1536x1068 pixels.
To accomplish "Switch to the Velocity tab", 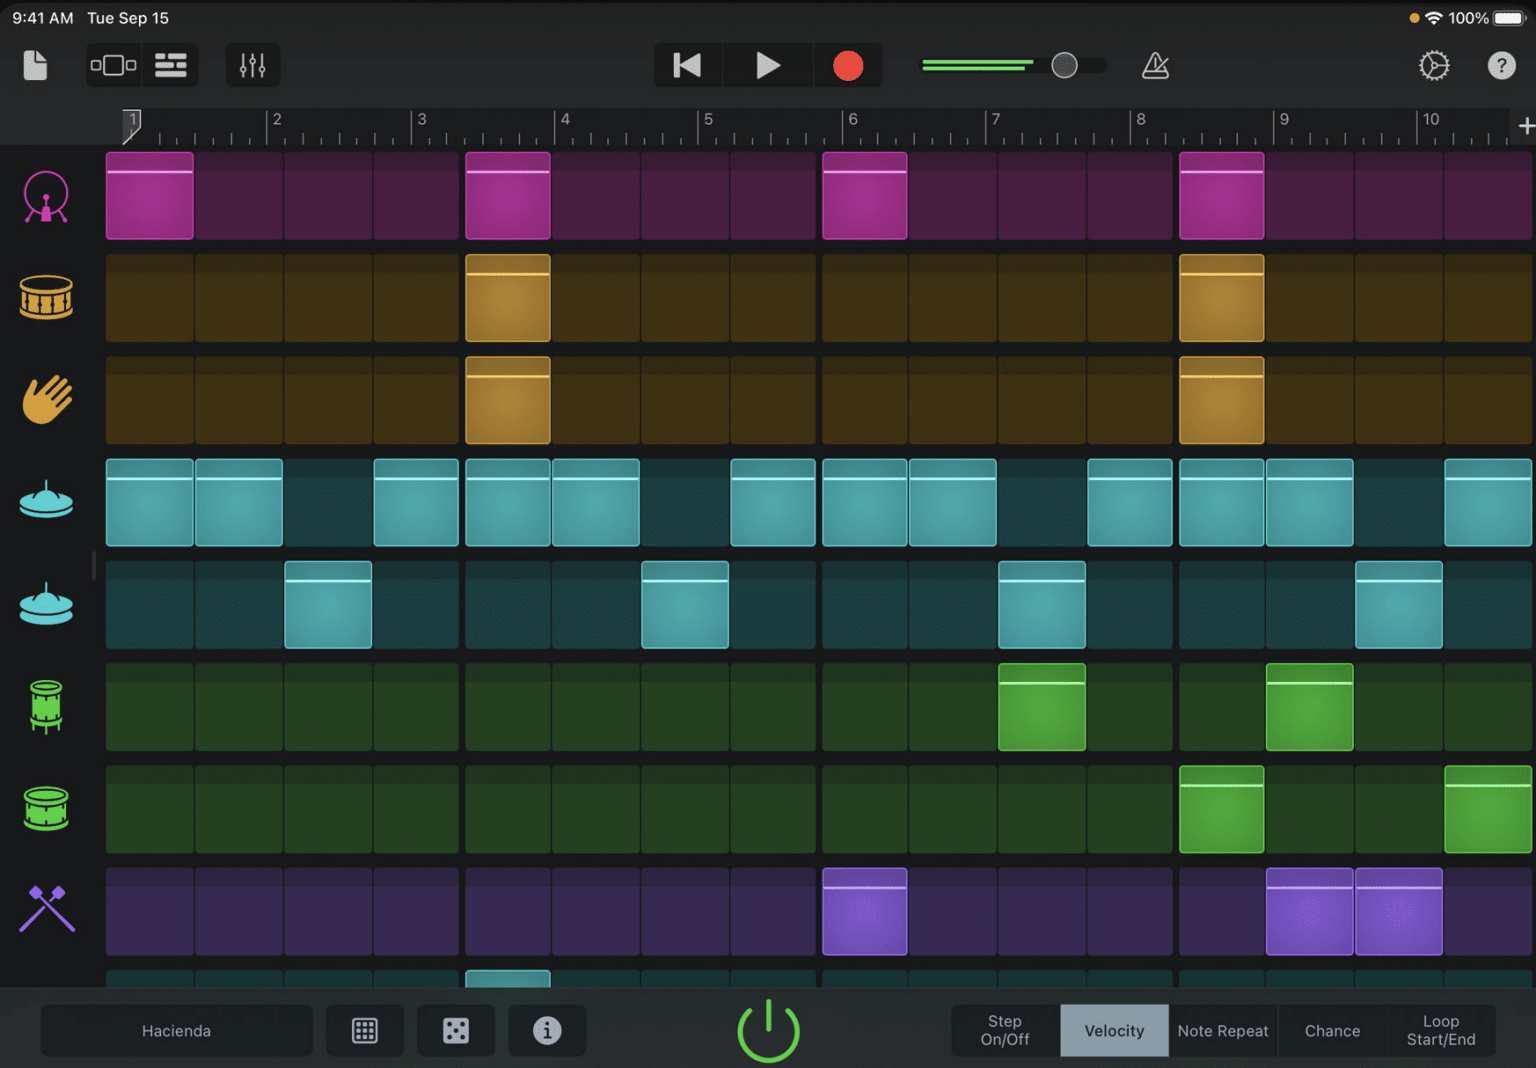I will [1113, 1030].
